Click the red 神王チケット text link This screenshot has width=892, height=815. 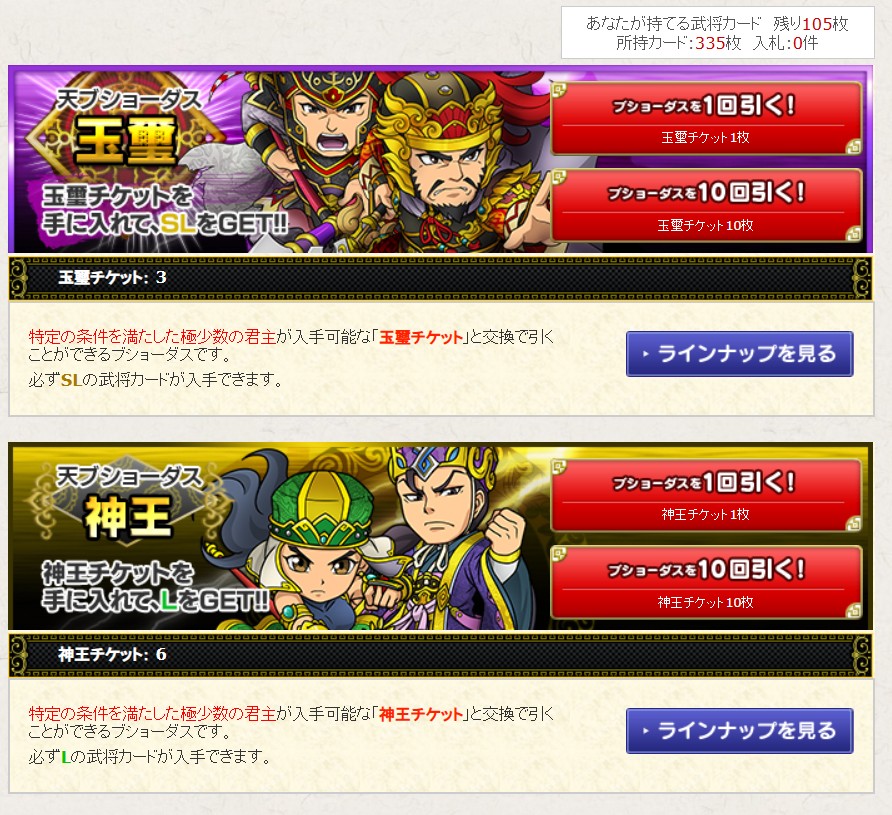(421, 714)
